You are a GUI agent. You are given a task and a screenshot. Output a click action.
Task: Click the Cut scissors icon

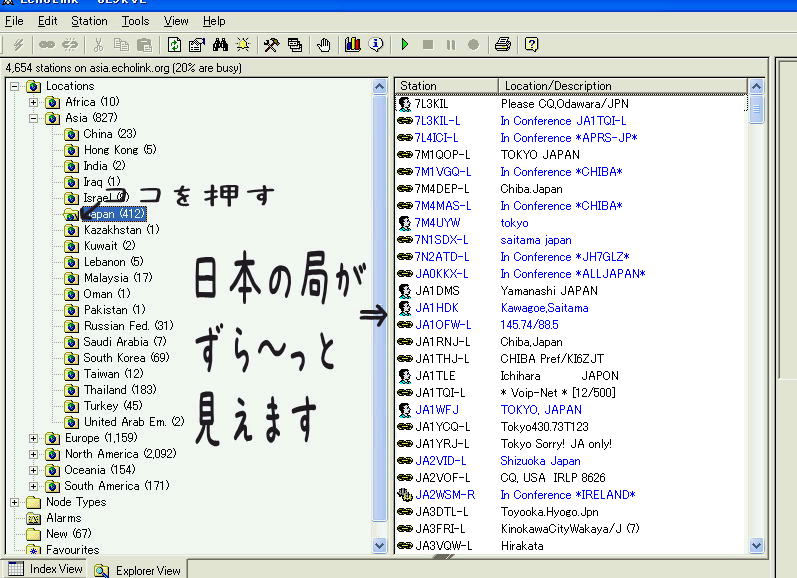(98, 45)
